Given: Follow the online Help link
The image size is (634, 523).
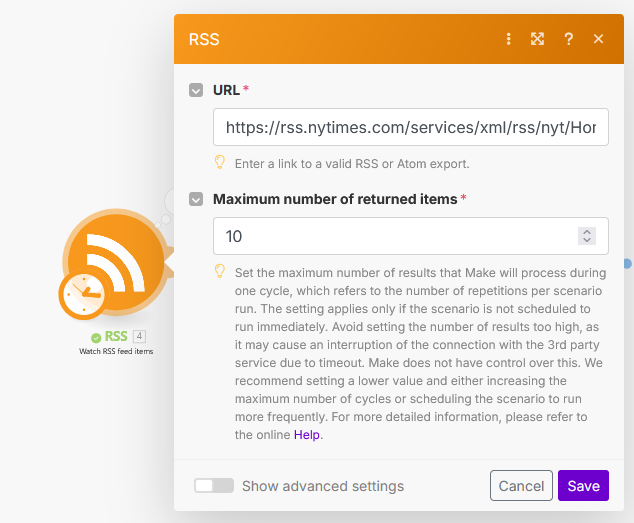Looking at the screenshot, I should (306, 435).
